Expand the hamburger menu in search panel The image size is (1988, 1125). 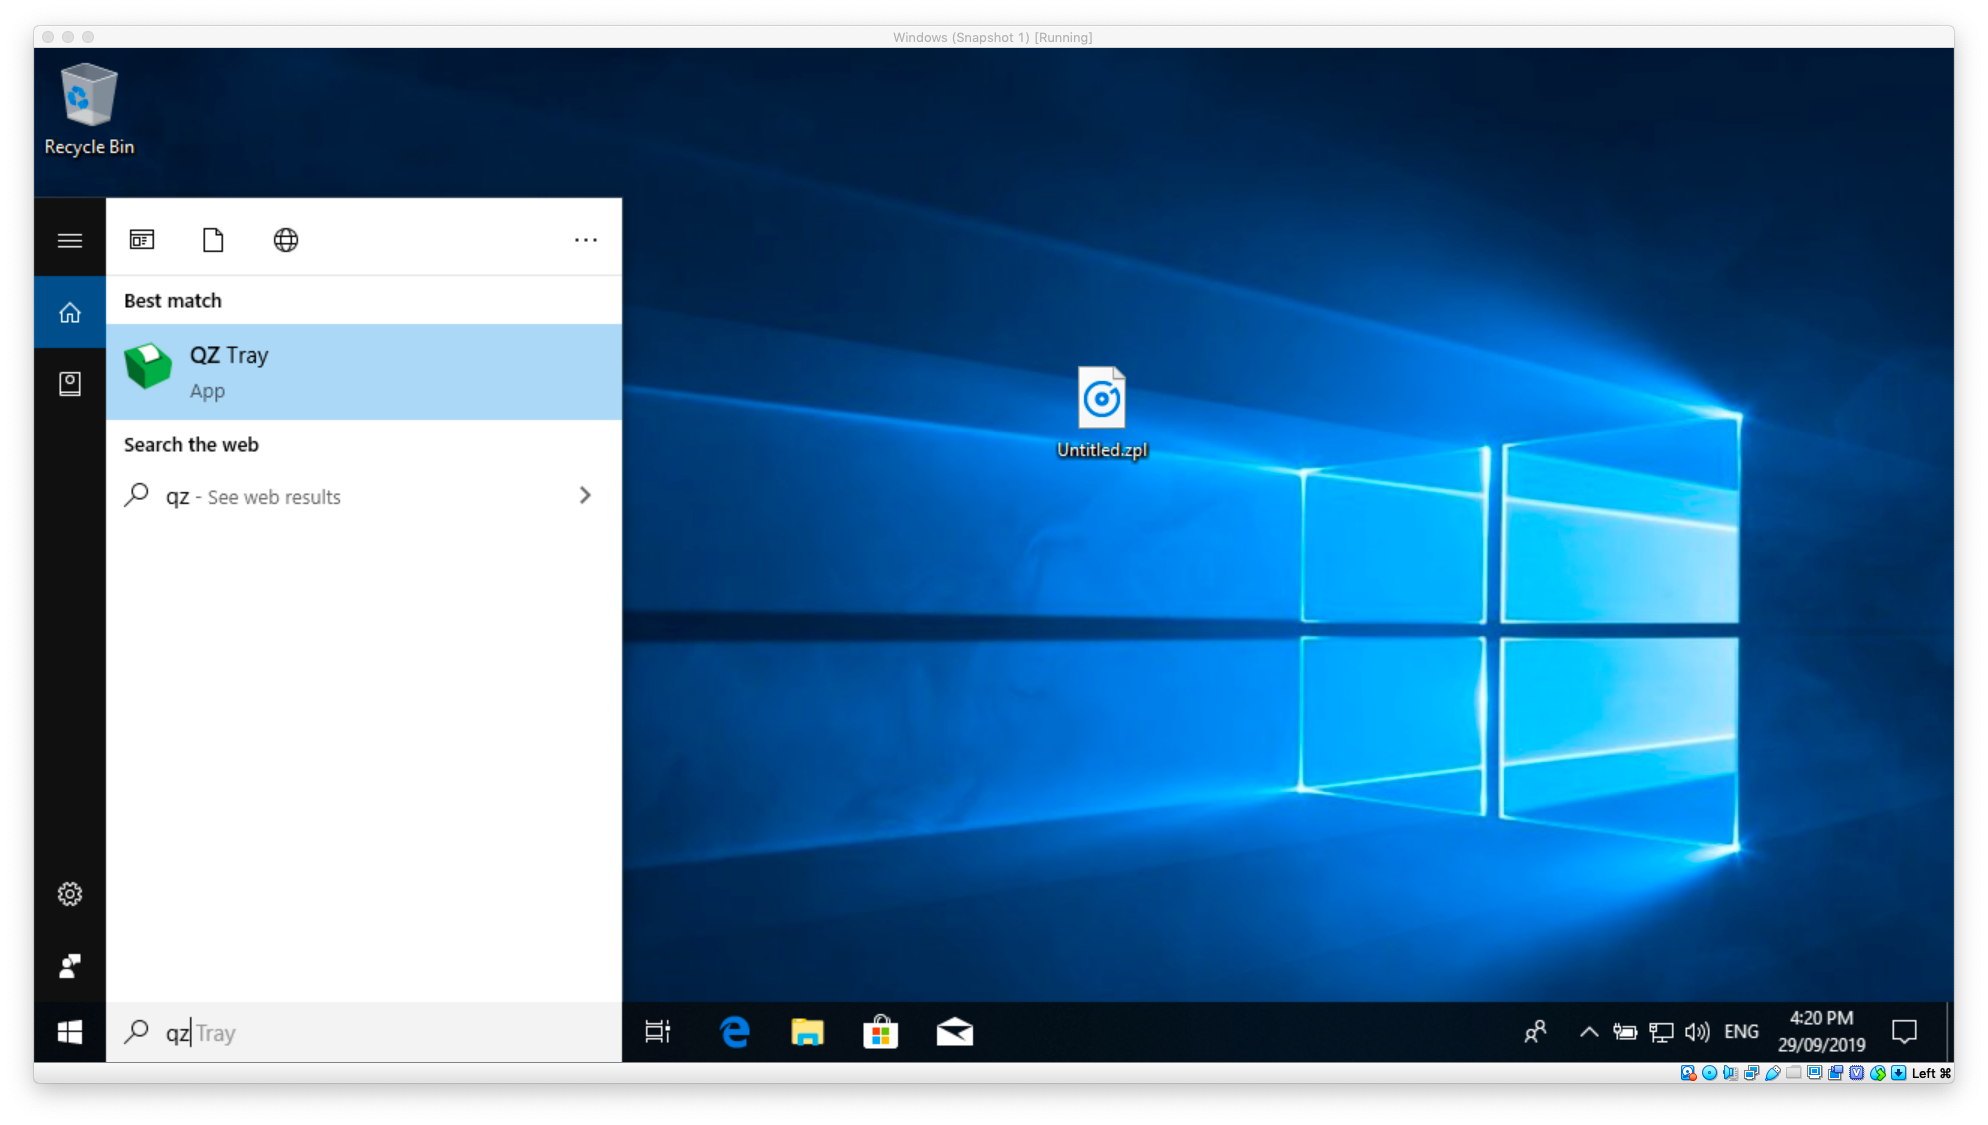pyautogui.click(x=70, y=240)
